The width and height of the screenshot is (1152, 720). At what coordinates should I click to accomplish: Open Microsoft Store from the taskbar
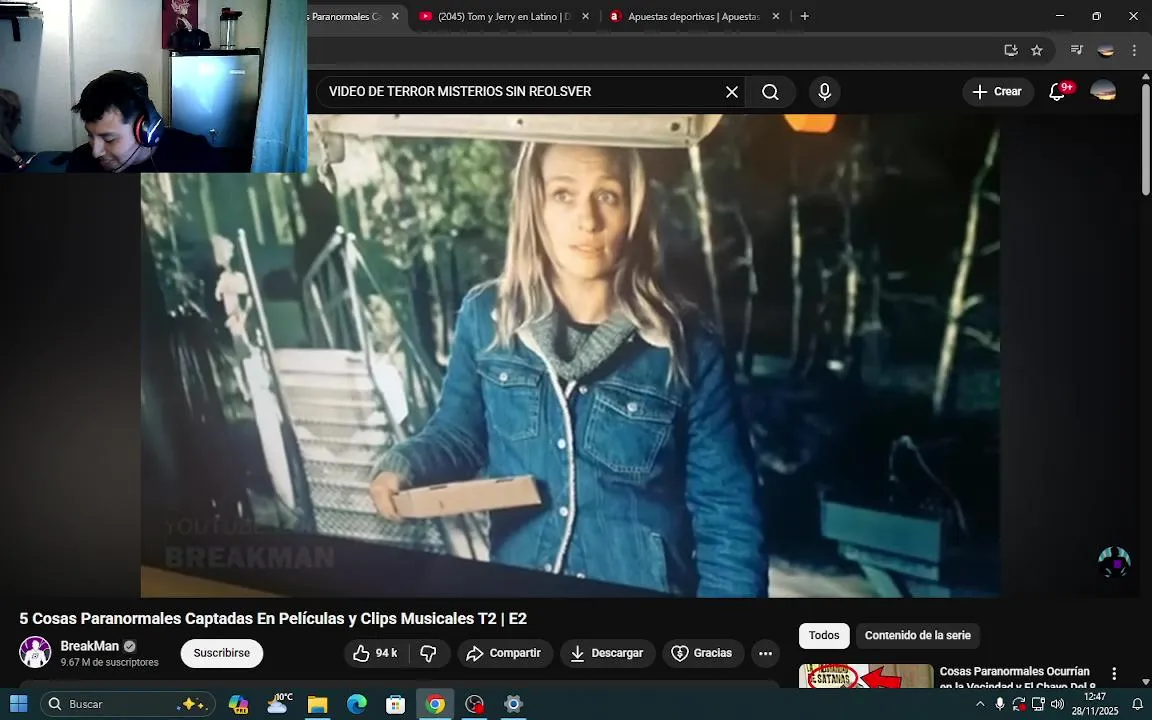click(x=395, y=704)
